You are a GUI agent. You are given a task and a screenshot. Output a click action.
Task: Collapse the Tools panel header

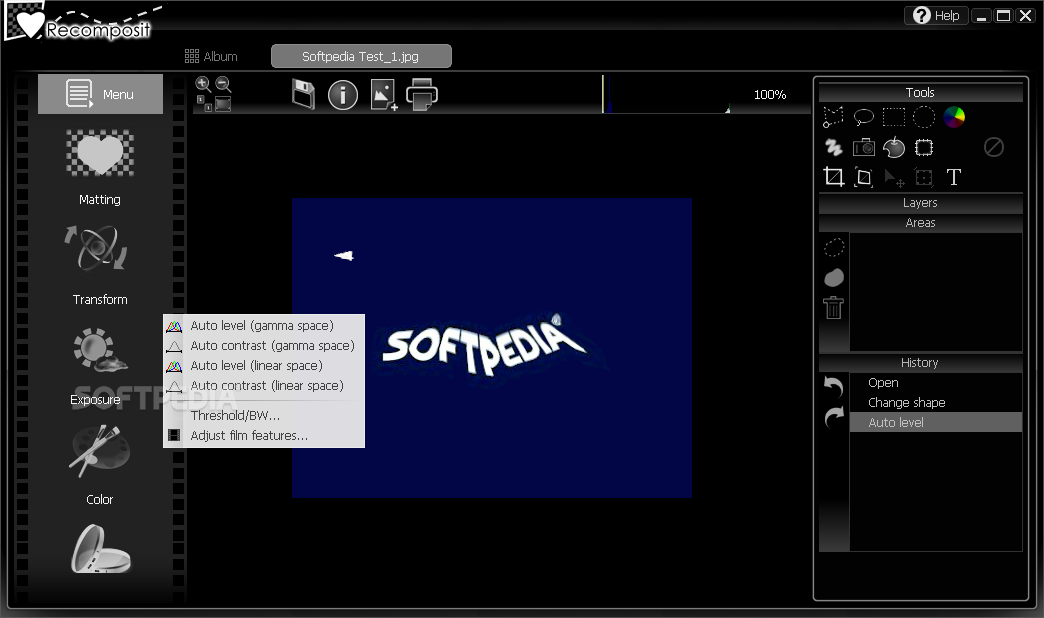[920, 93]
